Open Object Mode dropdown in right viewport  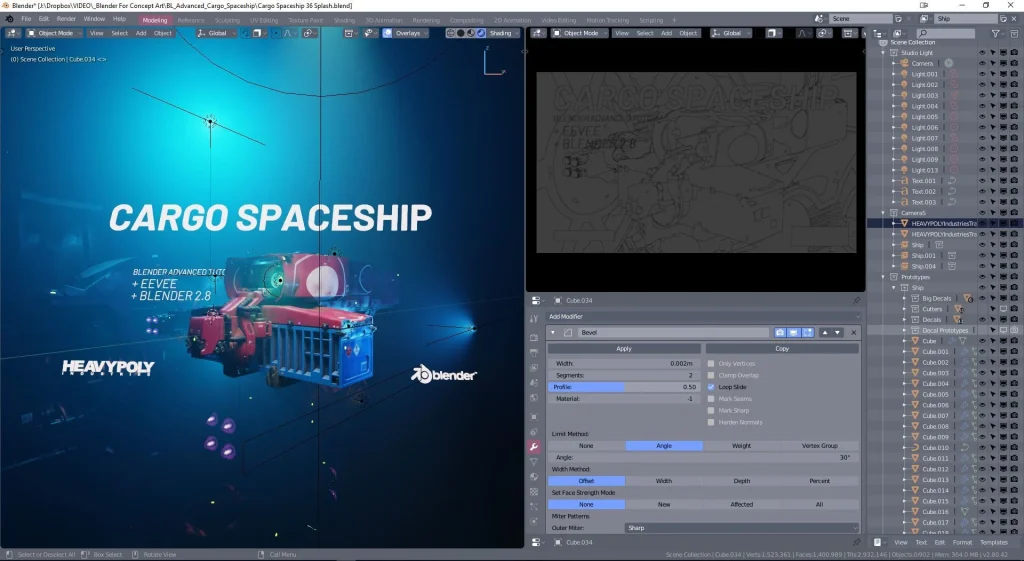coord(581,33)
